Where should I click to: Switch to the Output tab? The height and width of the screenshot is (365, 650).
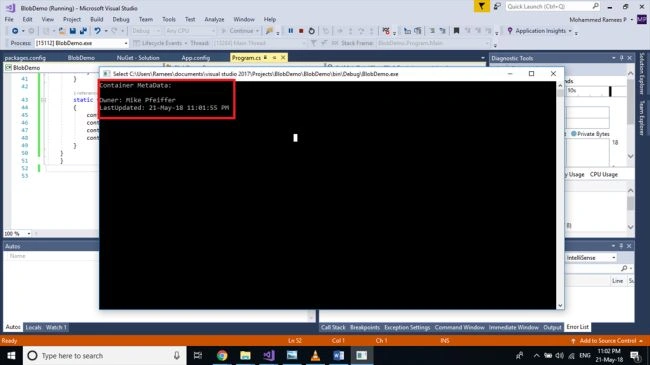(x=552, y=327)
